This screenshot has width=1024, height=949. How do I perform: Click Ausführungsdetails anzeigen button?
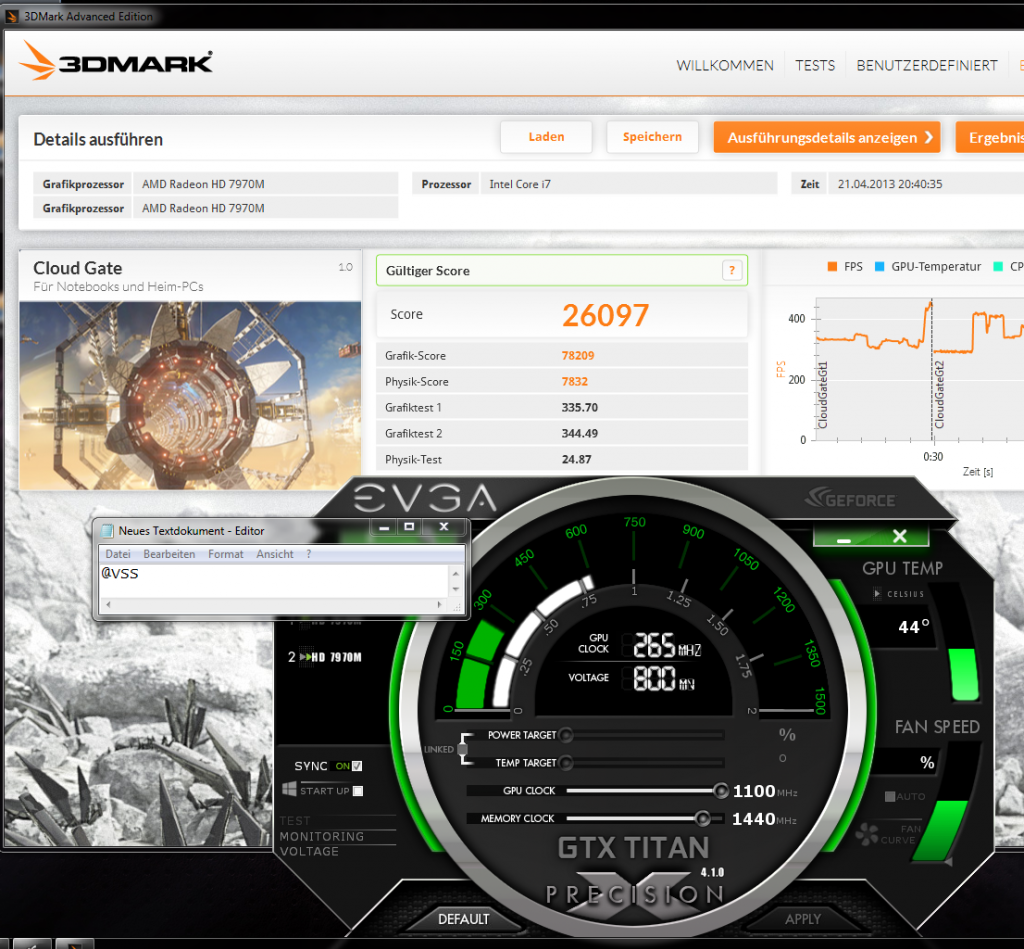(x=827, y=137)
